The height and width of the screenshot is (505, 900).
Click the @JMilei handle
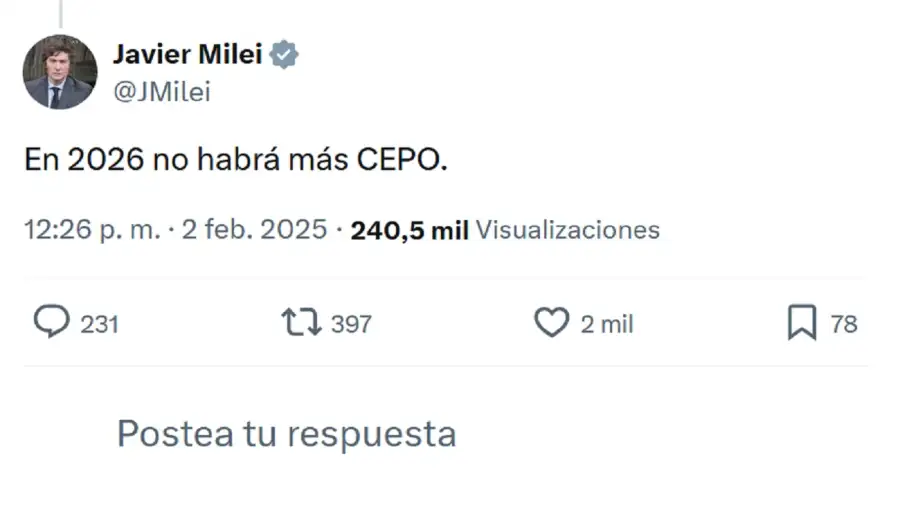tap(162, 92)
